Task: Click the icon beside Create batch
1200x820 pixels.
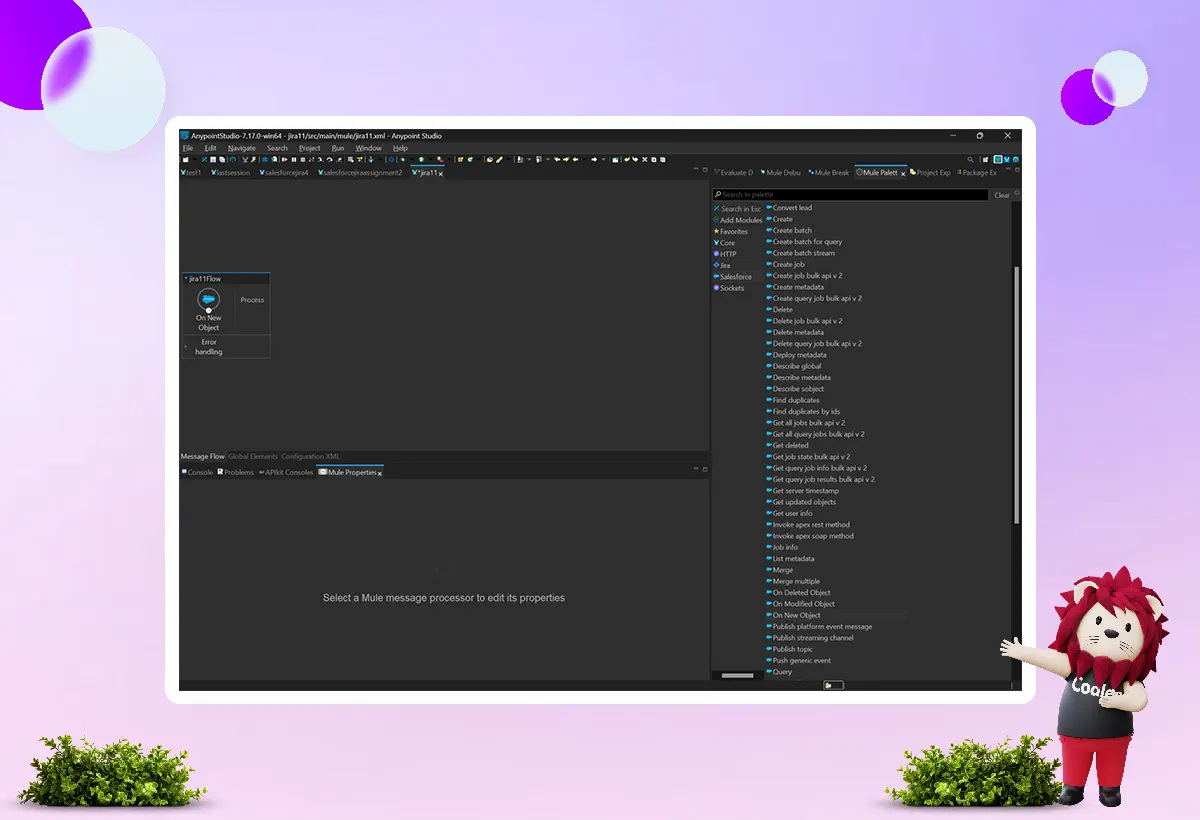Action: [769, 231]
